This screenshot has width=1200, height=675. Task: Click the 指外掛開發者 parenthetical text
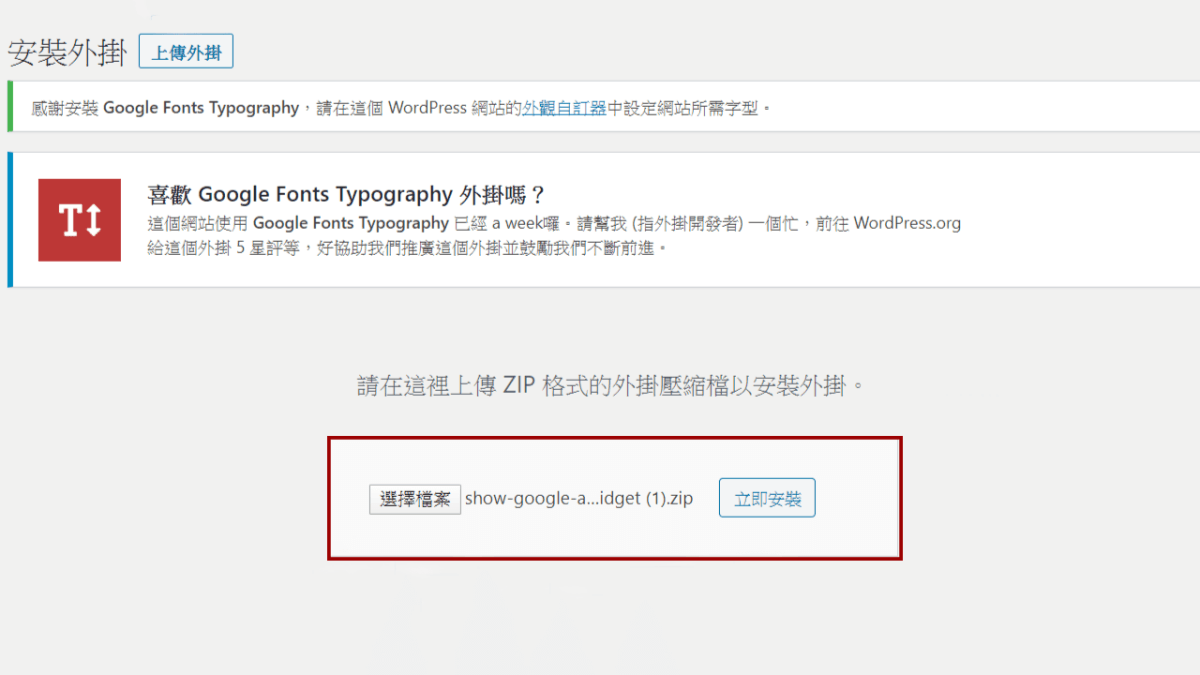[688, 223]
